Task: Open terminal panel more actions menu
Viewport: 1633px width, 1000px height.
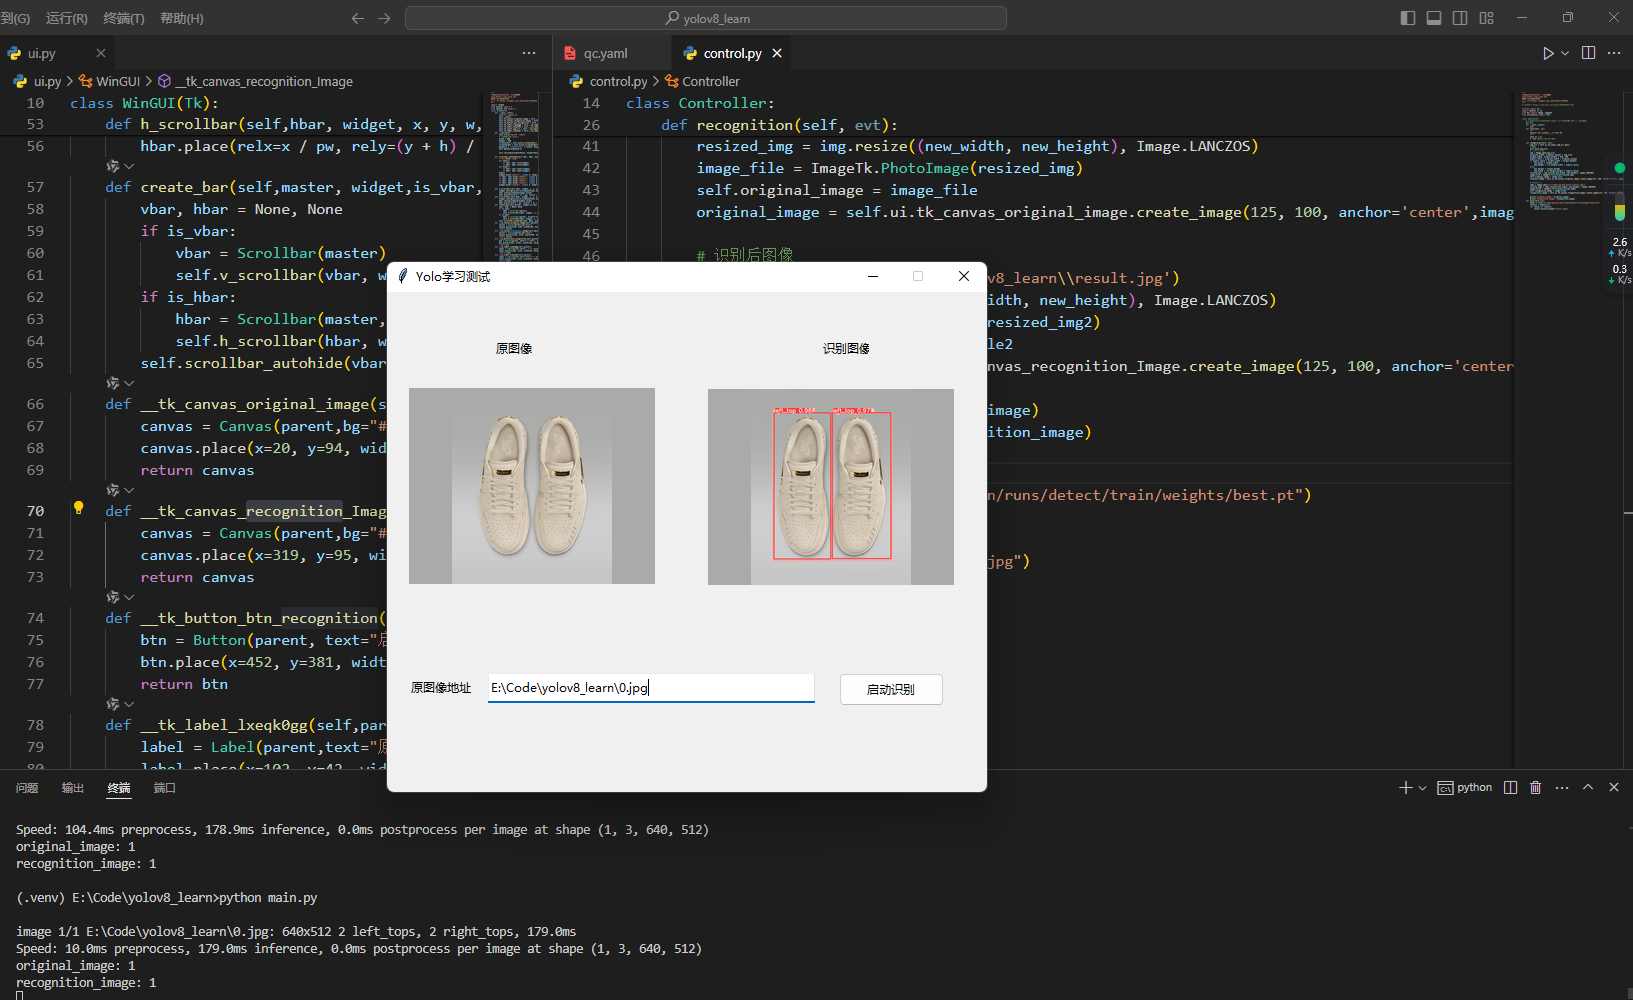Action: click(x=1562, y=788)
